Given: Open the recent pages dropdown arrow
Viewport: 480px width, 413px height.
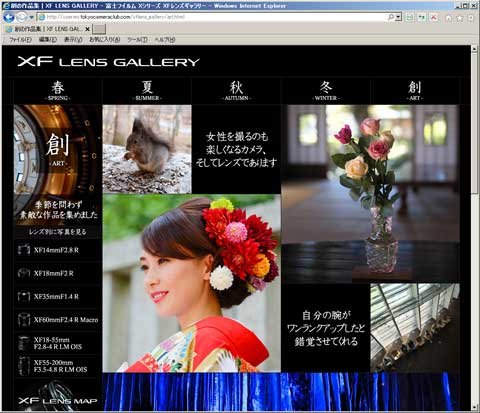Looking at the screenshot, I should point(32,17).
